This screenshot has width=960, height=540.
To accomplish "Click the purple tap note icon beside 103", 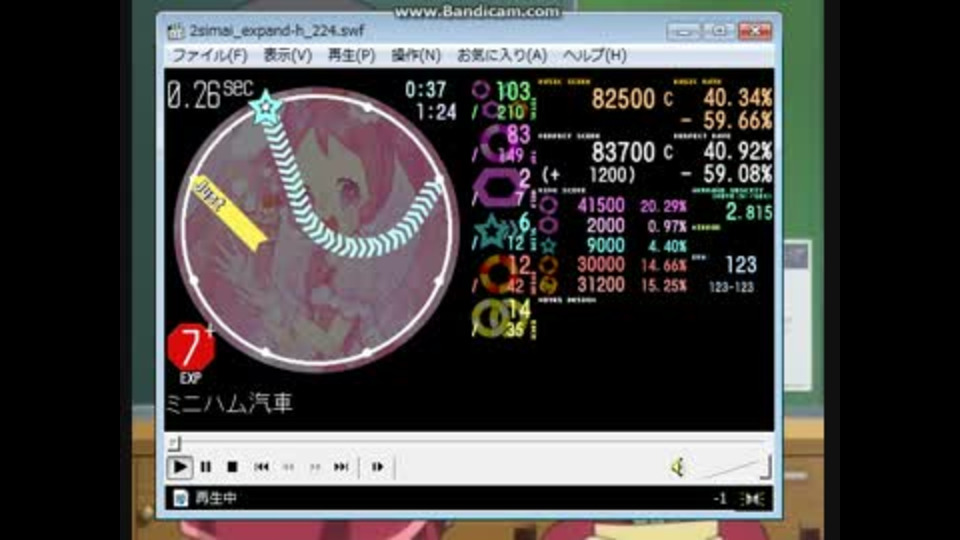I will 481,91.
